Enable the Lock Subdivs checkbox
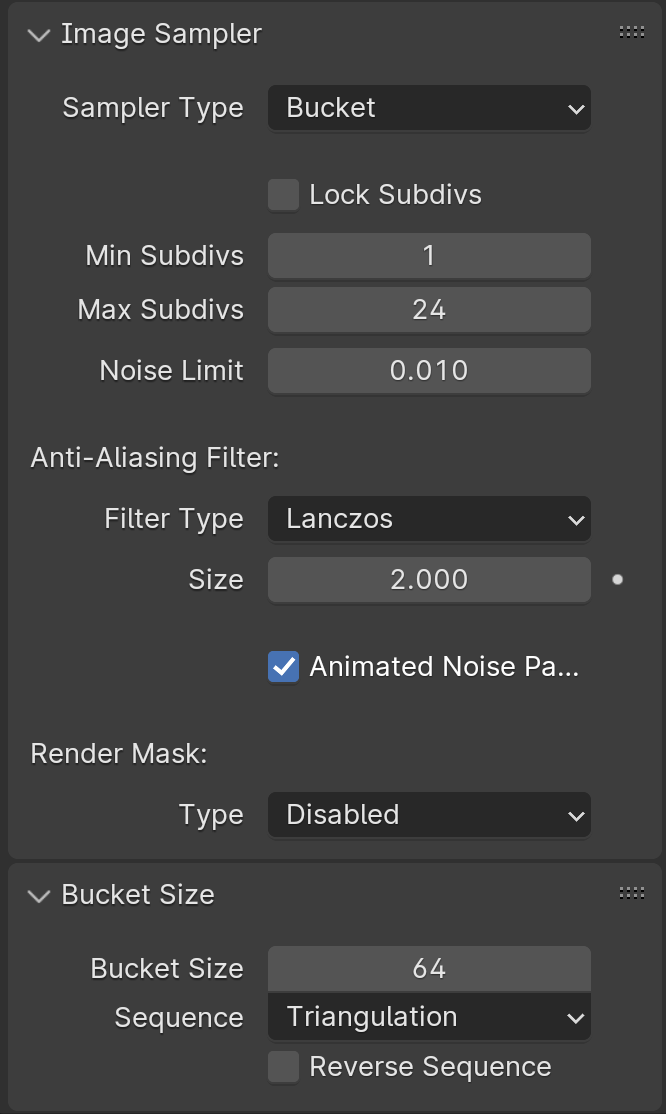This screenshot has width=666, height=1114. pyautogui.click(x=284, y=195)
